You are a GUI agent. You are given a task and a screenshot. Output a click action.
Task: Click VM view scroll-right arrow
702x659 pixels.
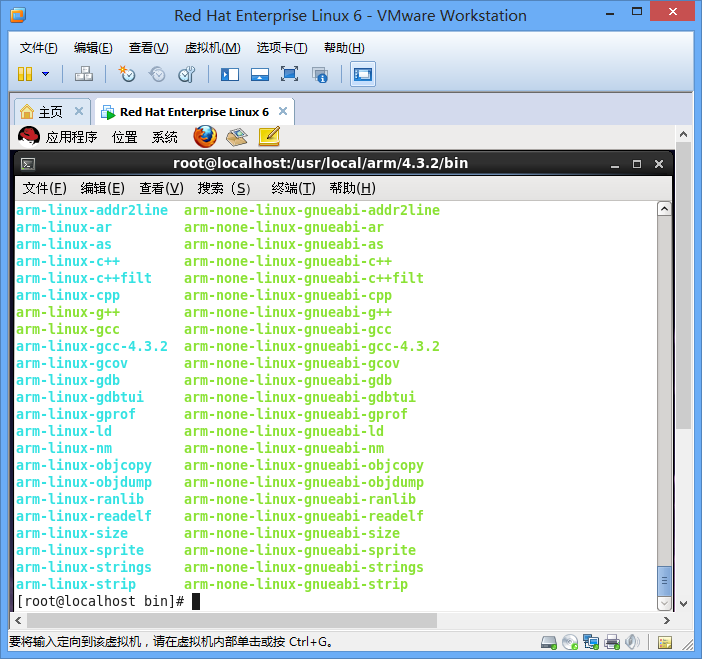[667, 620]
